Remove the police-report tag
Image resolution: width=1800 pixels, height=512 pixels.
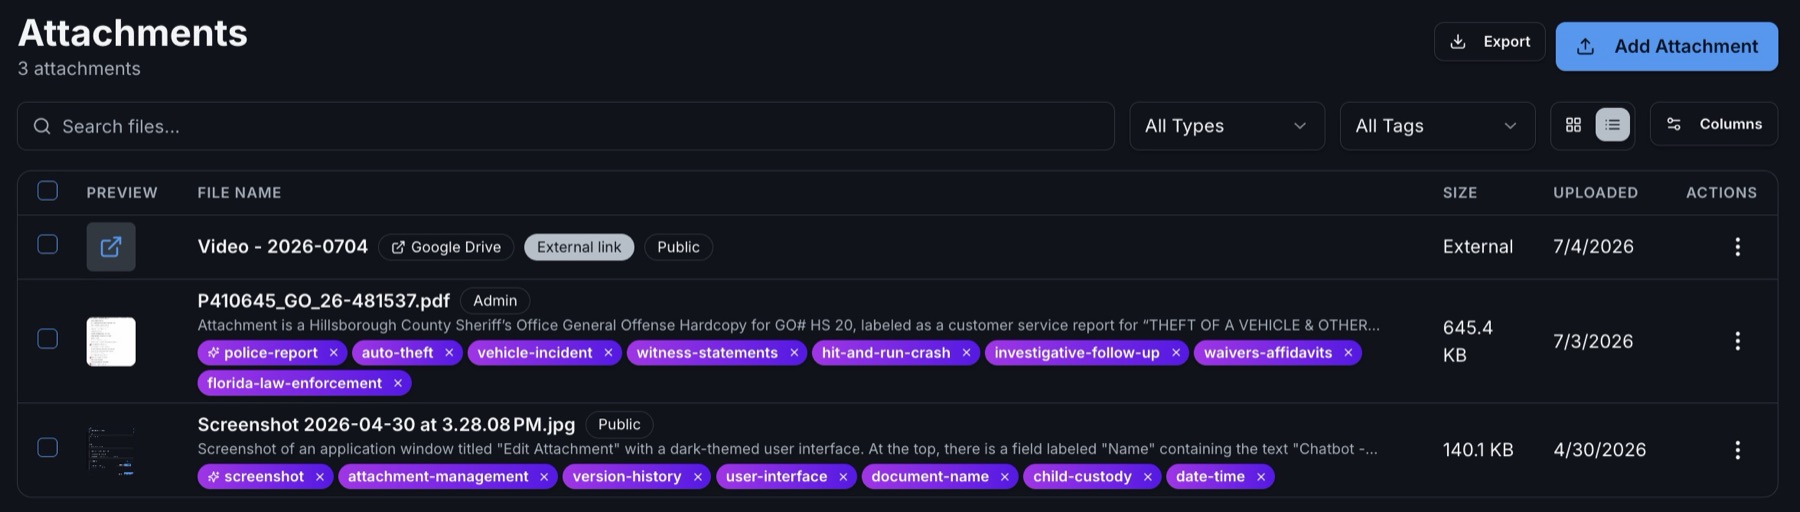(334, 353)
